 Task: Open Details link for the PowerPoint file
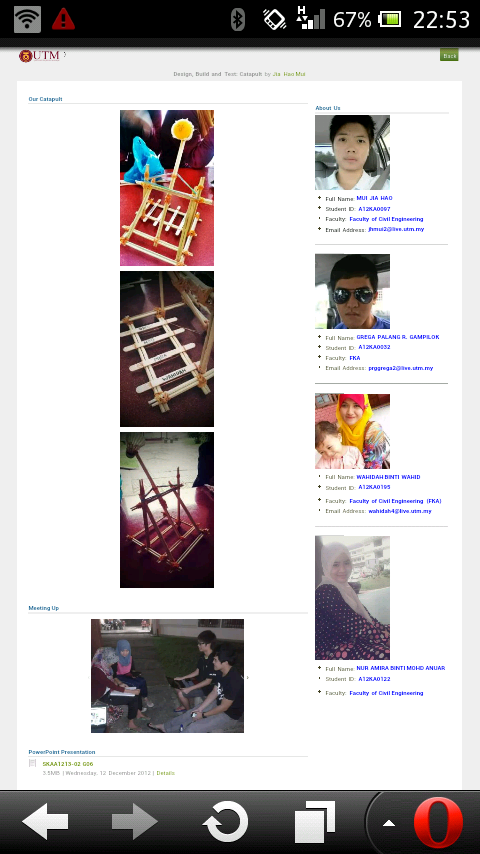[166, 773]
